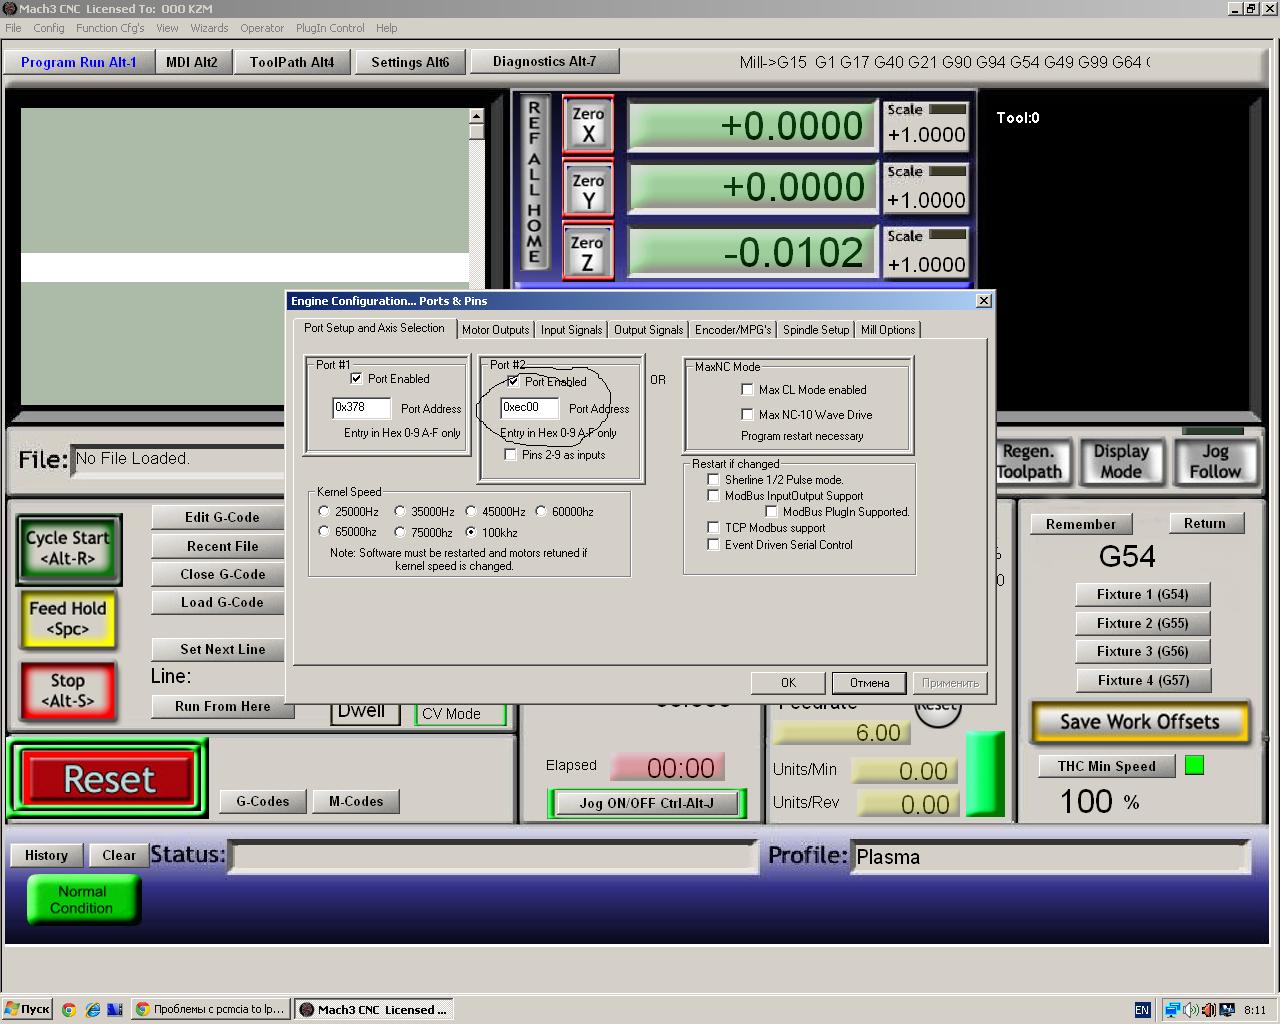
Task: Select 25000Hz kernel speed
Action: pos(324,511)
